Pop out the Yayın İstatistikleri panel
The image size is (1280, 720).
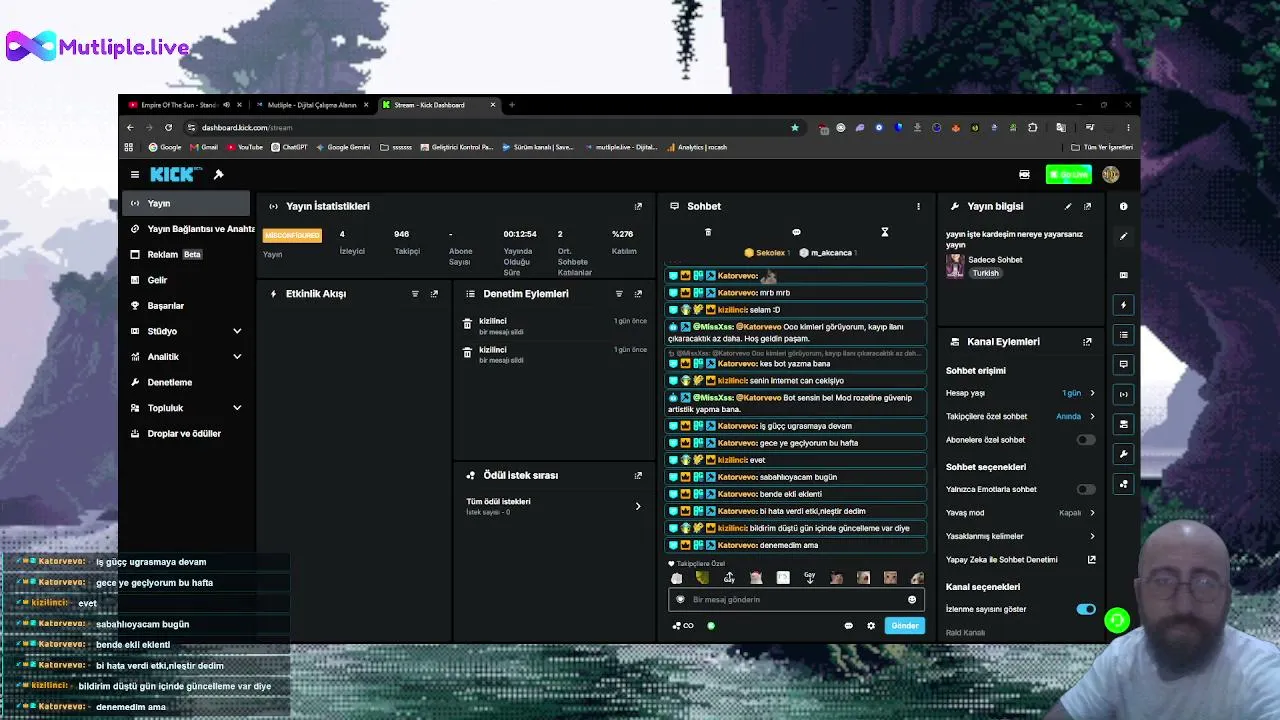638,206
